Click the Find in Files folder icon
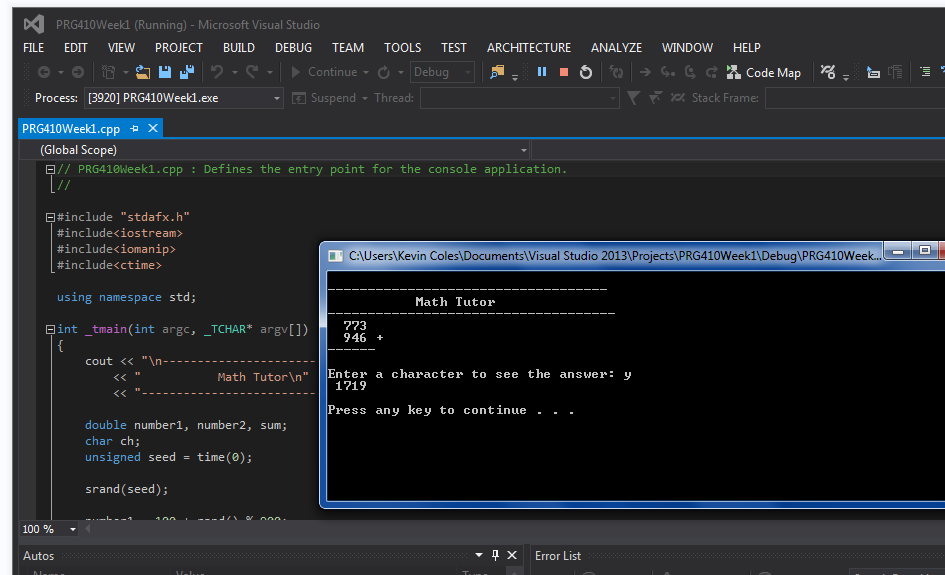The image size is (945, 575). click(x=497, y=72)
